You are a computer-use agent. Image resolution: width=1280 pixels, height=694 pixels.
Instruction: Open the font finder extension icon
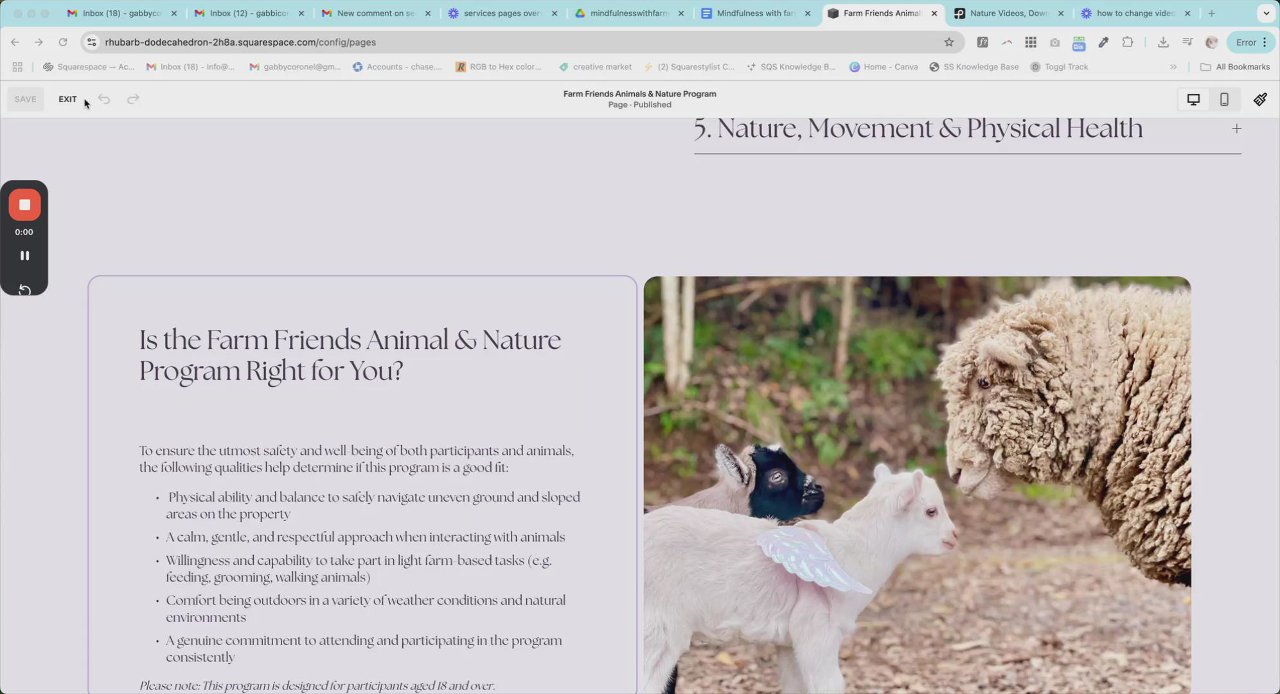pyautogui.click(x=982, y=42)
